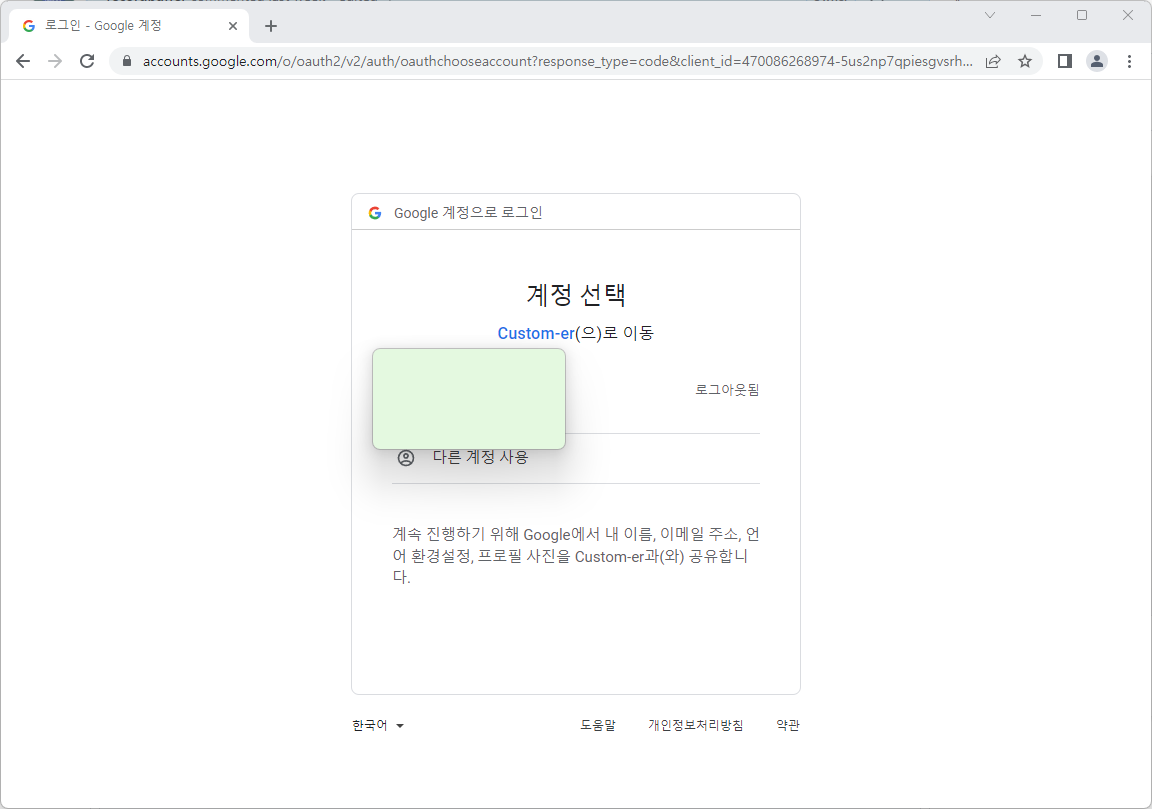The height and width of the screenshot is (809, 1152).
Task: Open the 한국어 language dropdown
Action: click(378, 725)
